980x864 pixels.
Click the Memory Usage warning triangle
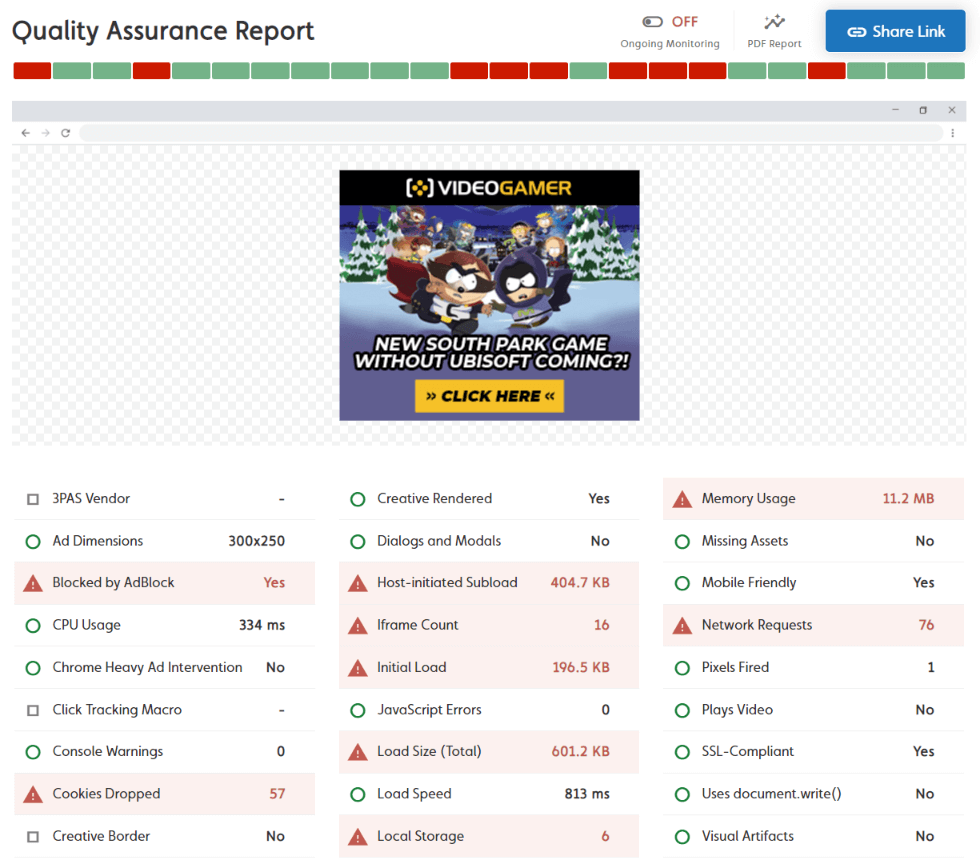682,499
